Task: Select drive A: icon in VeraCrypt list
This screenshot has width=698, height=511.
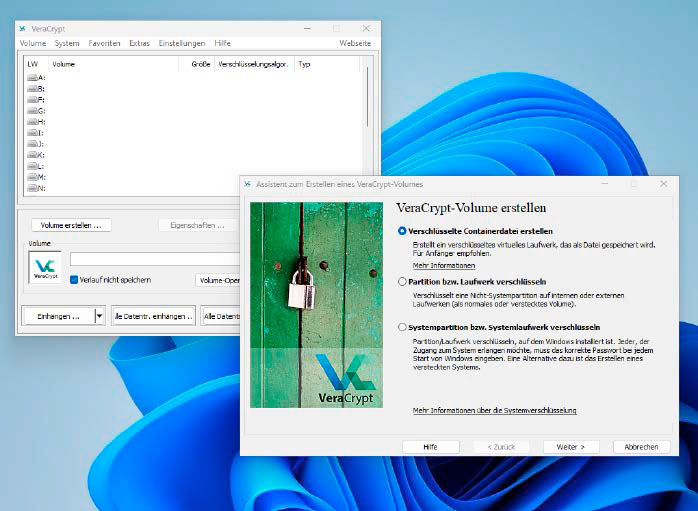Action: (x=32, y=78)
